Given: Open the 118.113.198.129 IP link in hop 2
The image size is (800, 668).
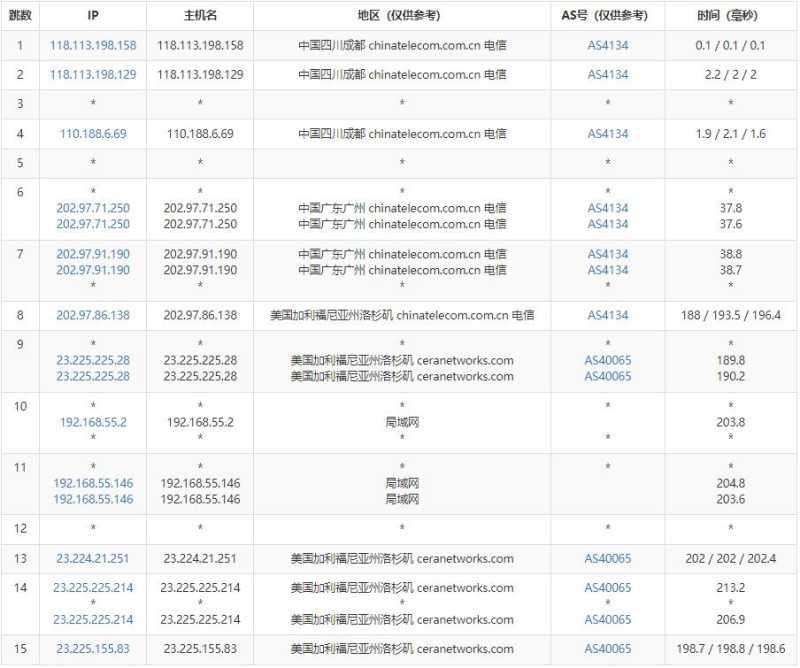Looking at the screenshot, I should (93, 75).
